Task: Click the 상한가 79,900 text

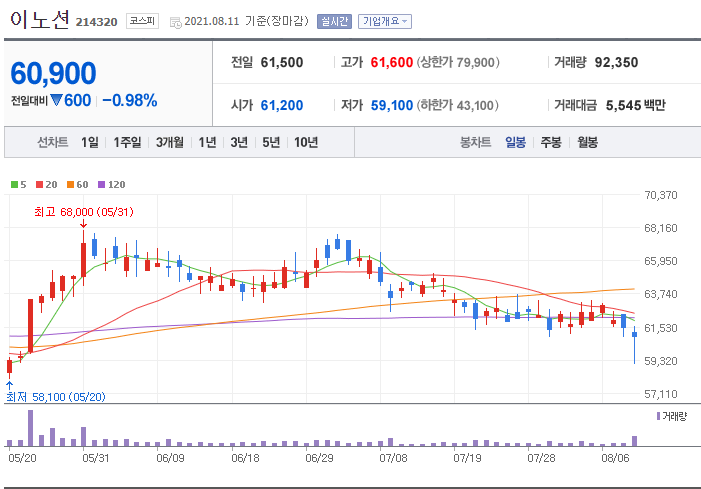Action: (x=458, y=63)
